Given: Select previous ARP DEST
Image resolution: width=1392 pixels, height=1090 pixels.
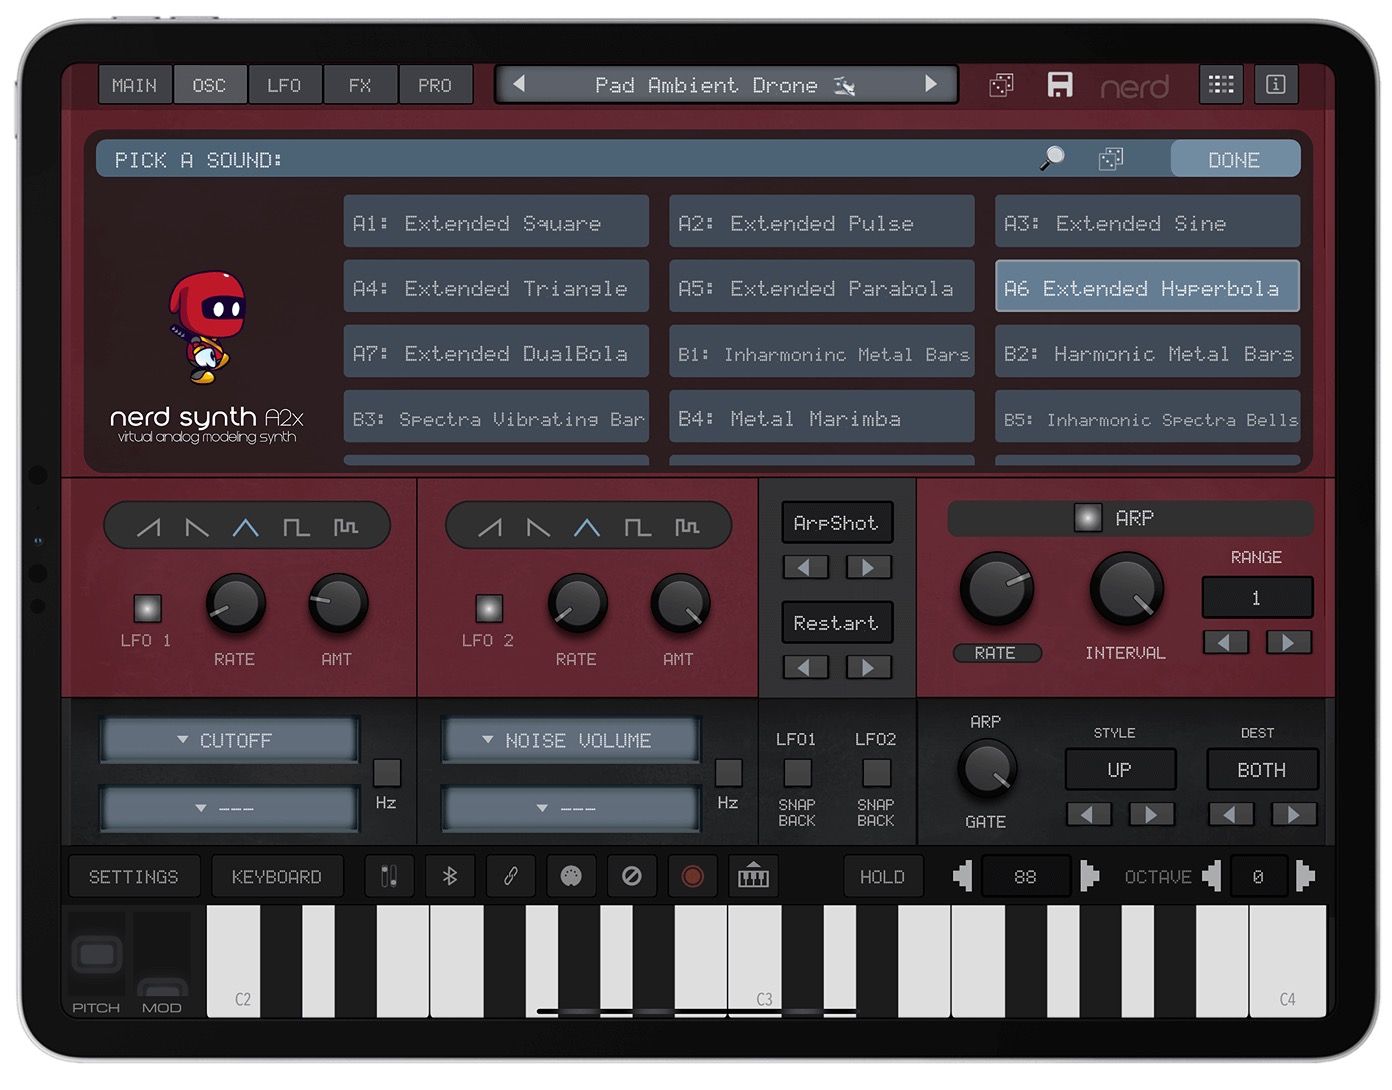Looking at the screenshot, I should (x=1231, y=815).
